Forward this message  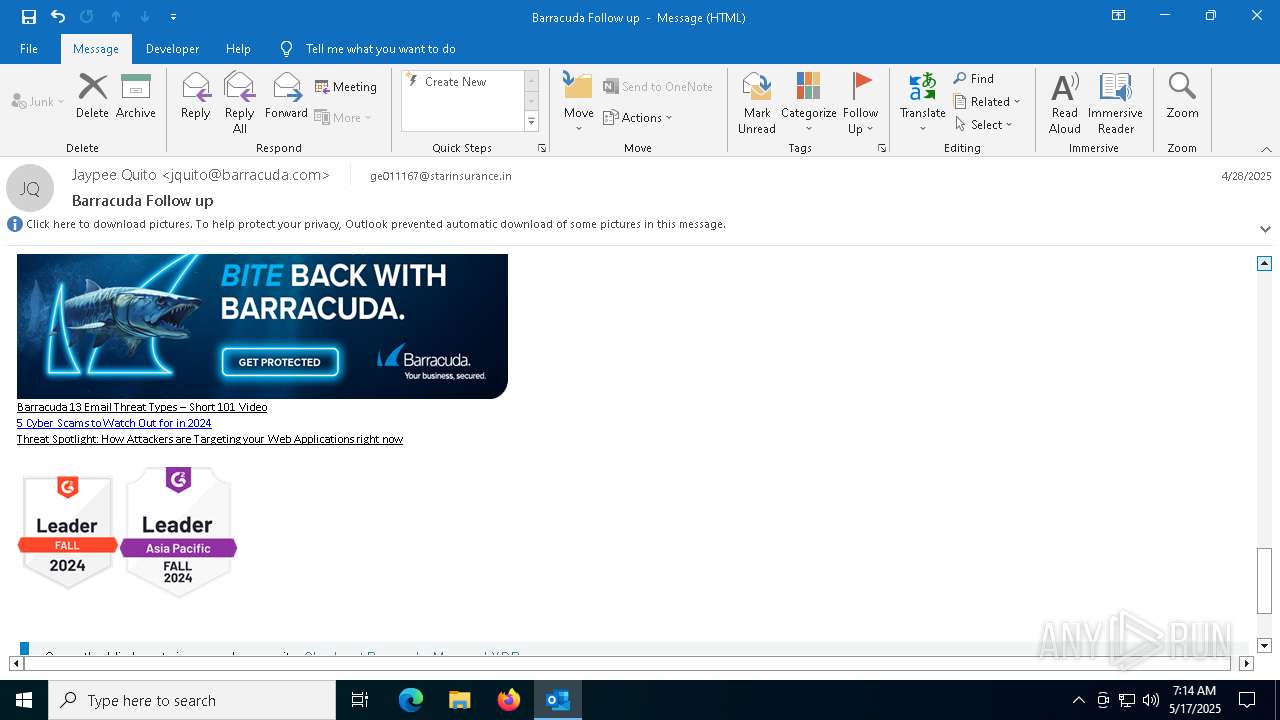pyautogui.click(x=286, y=96)
